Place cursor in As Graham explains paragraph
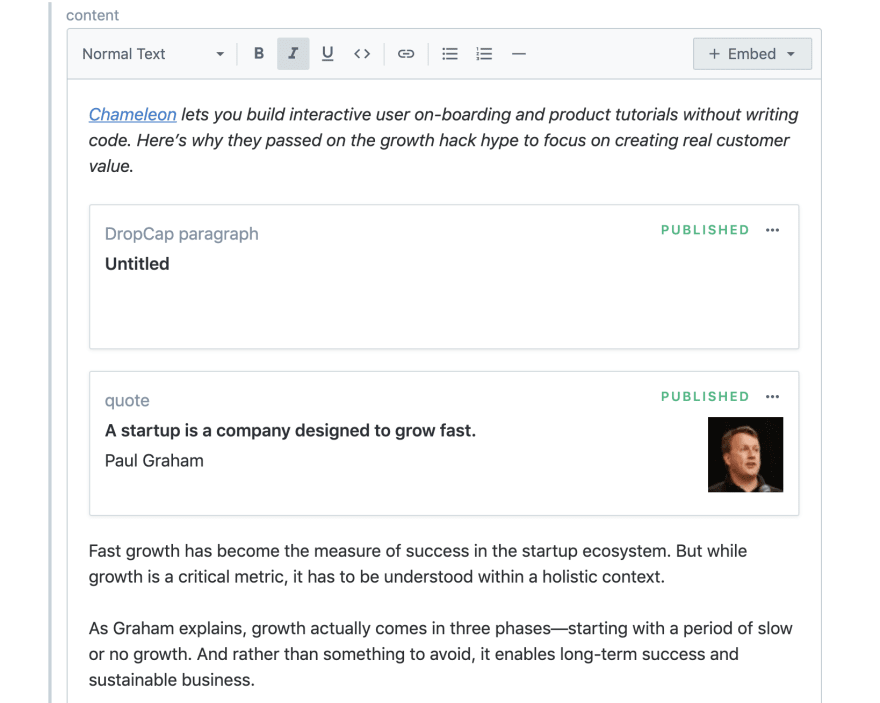 click(x=441, y=654)
